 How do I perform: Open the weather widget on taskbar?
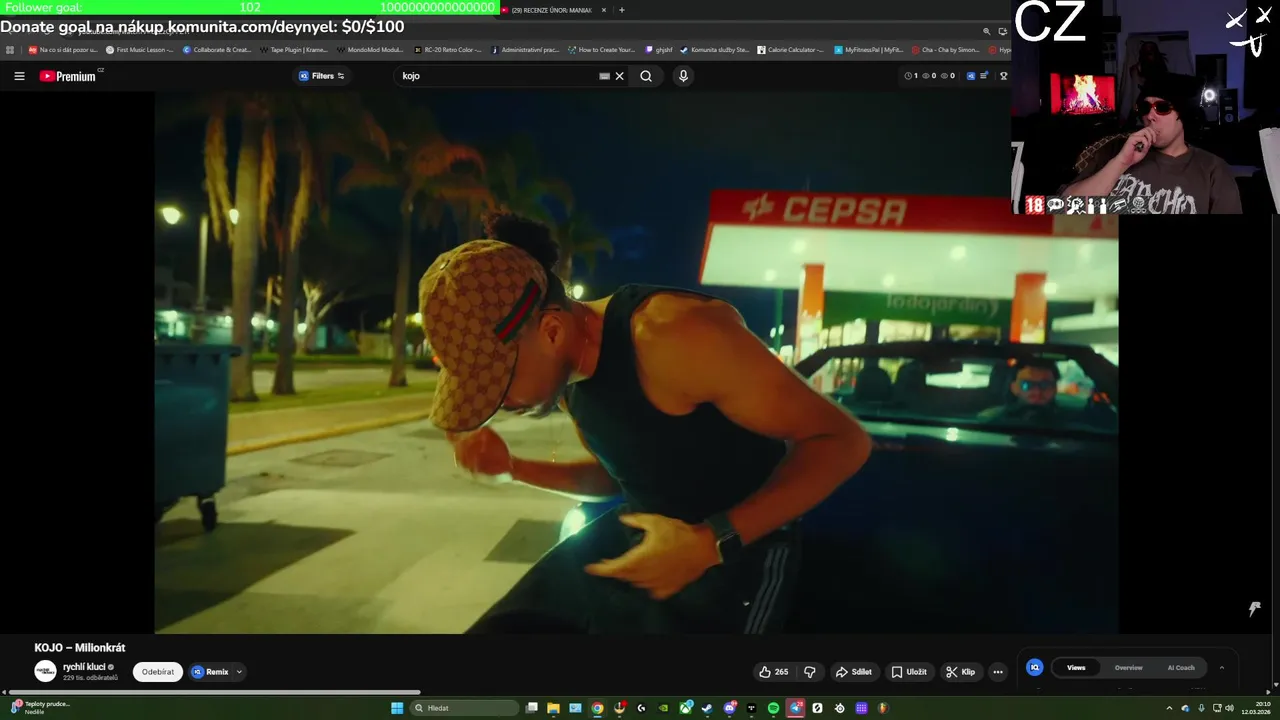(x=40, y=707)
